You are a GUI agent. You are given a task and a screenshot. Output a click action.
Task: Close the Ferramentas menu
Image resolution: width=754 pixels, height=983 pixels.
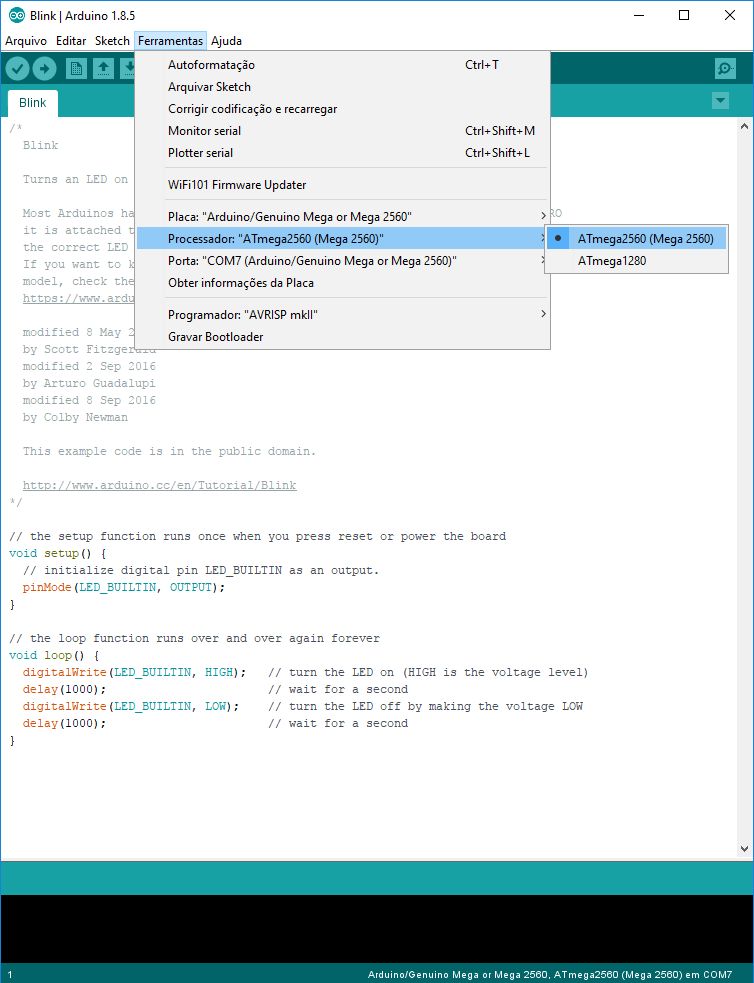pyautogui.click(x=170, y=41)
